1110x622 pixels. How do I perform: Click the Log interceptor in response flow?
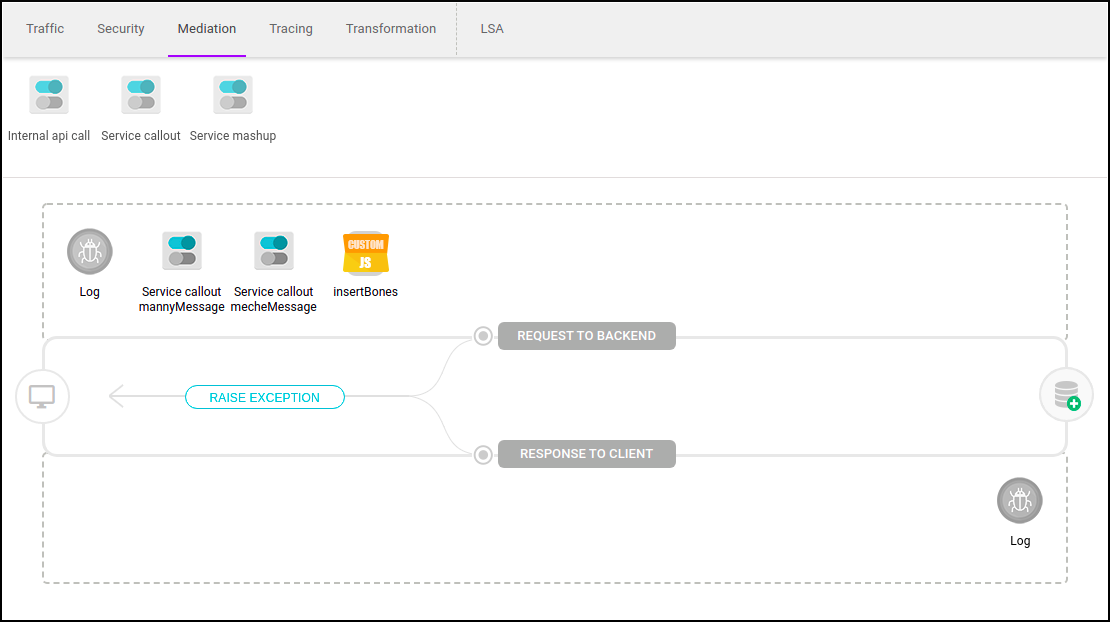[1020, 500]
